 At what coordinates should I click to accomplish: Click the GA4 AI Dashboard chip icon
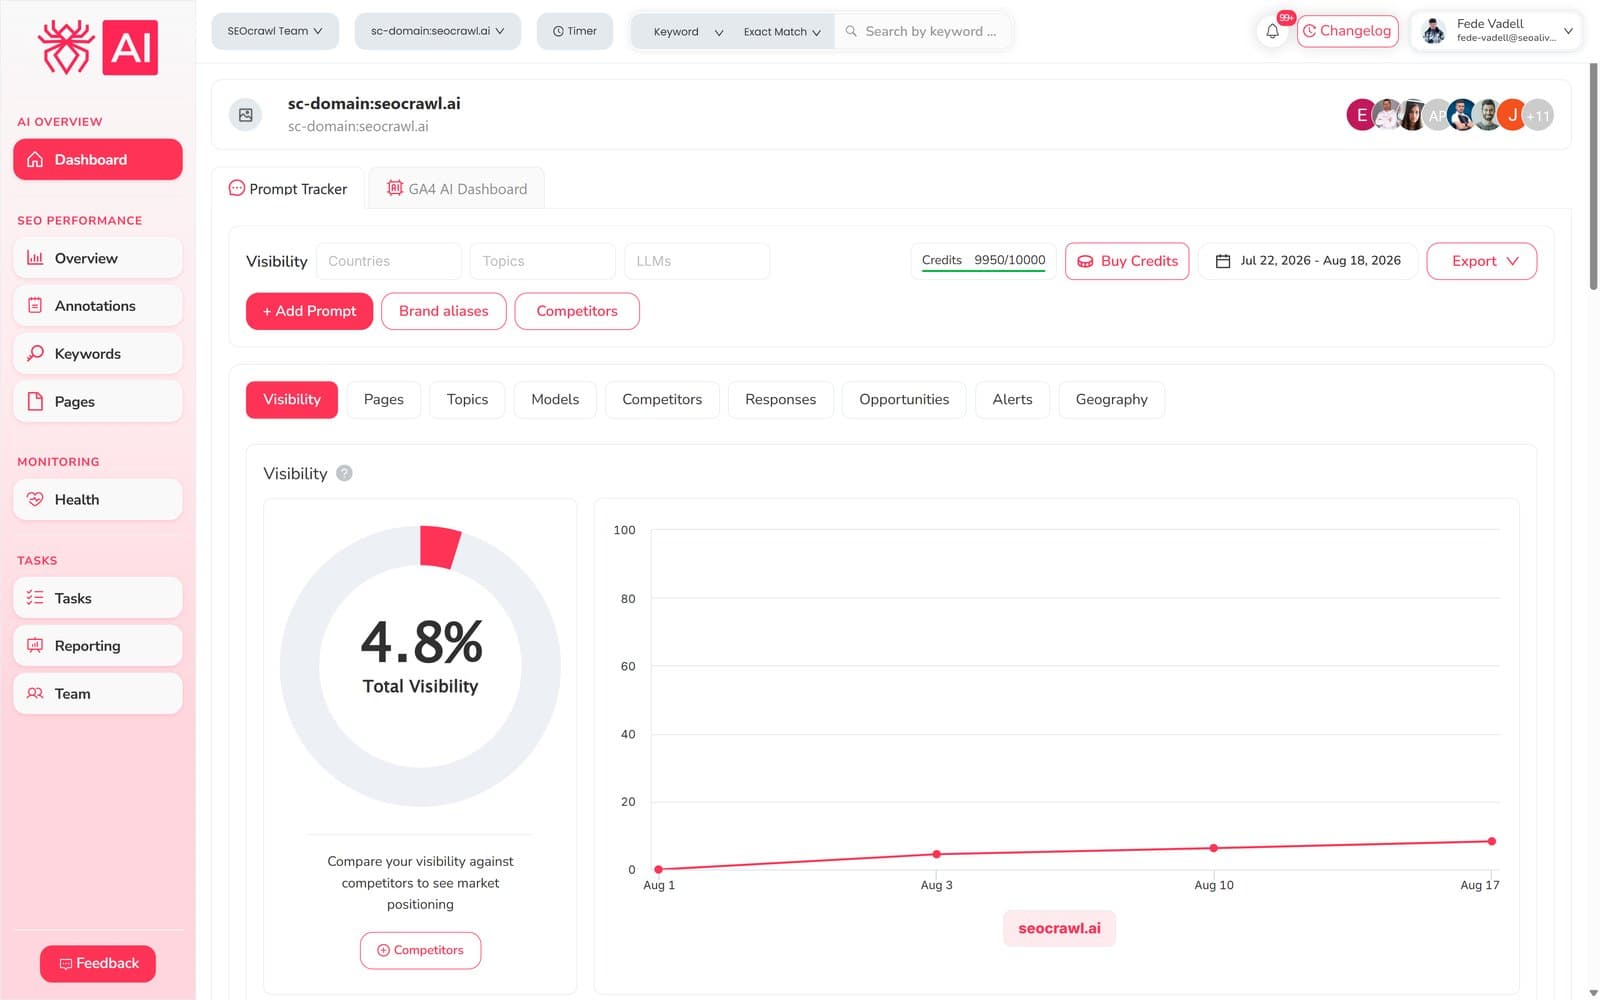(395, 188)
